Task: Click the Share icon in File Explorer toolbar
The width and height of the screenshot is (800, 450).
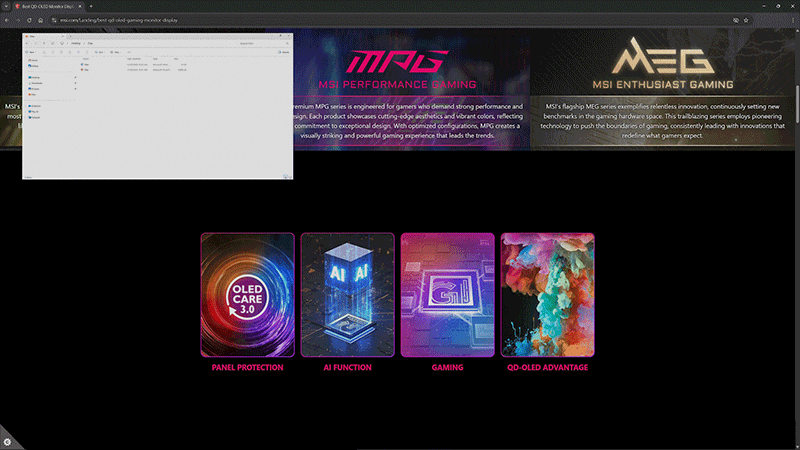Action: (79, 52)
